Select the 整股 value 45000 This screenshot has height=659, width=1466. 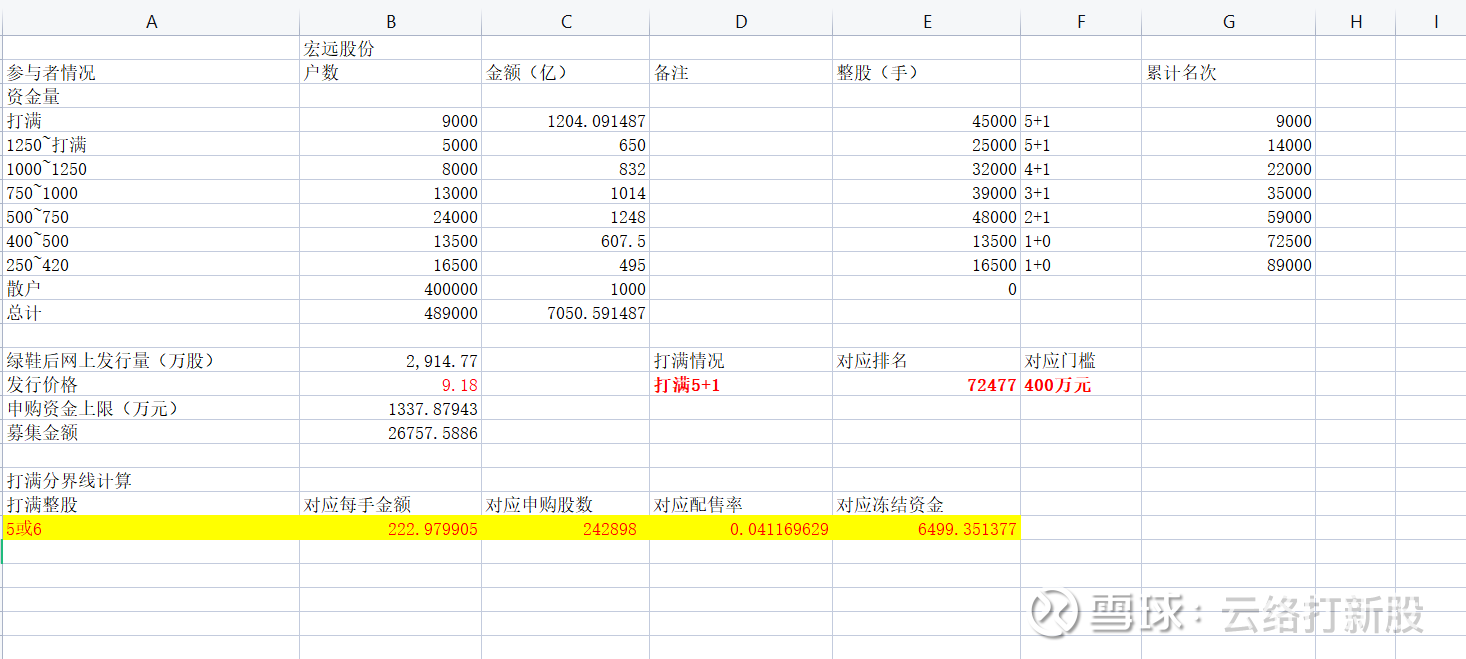(x=927, y=120)
